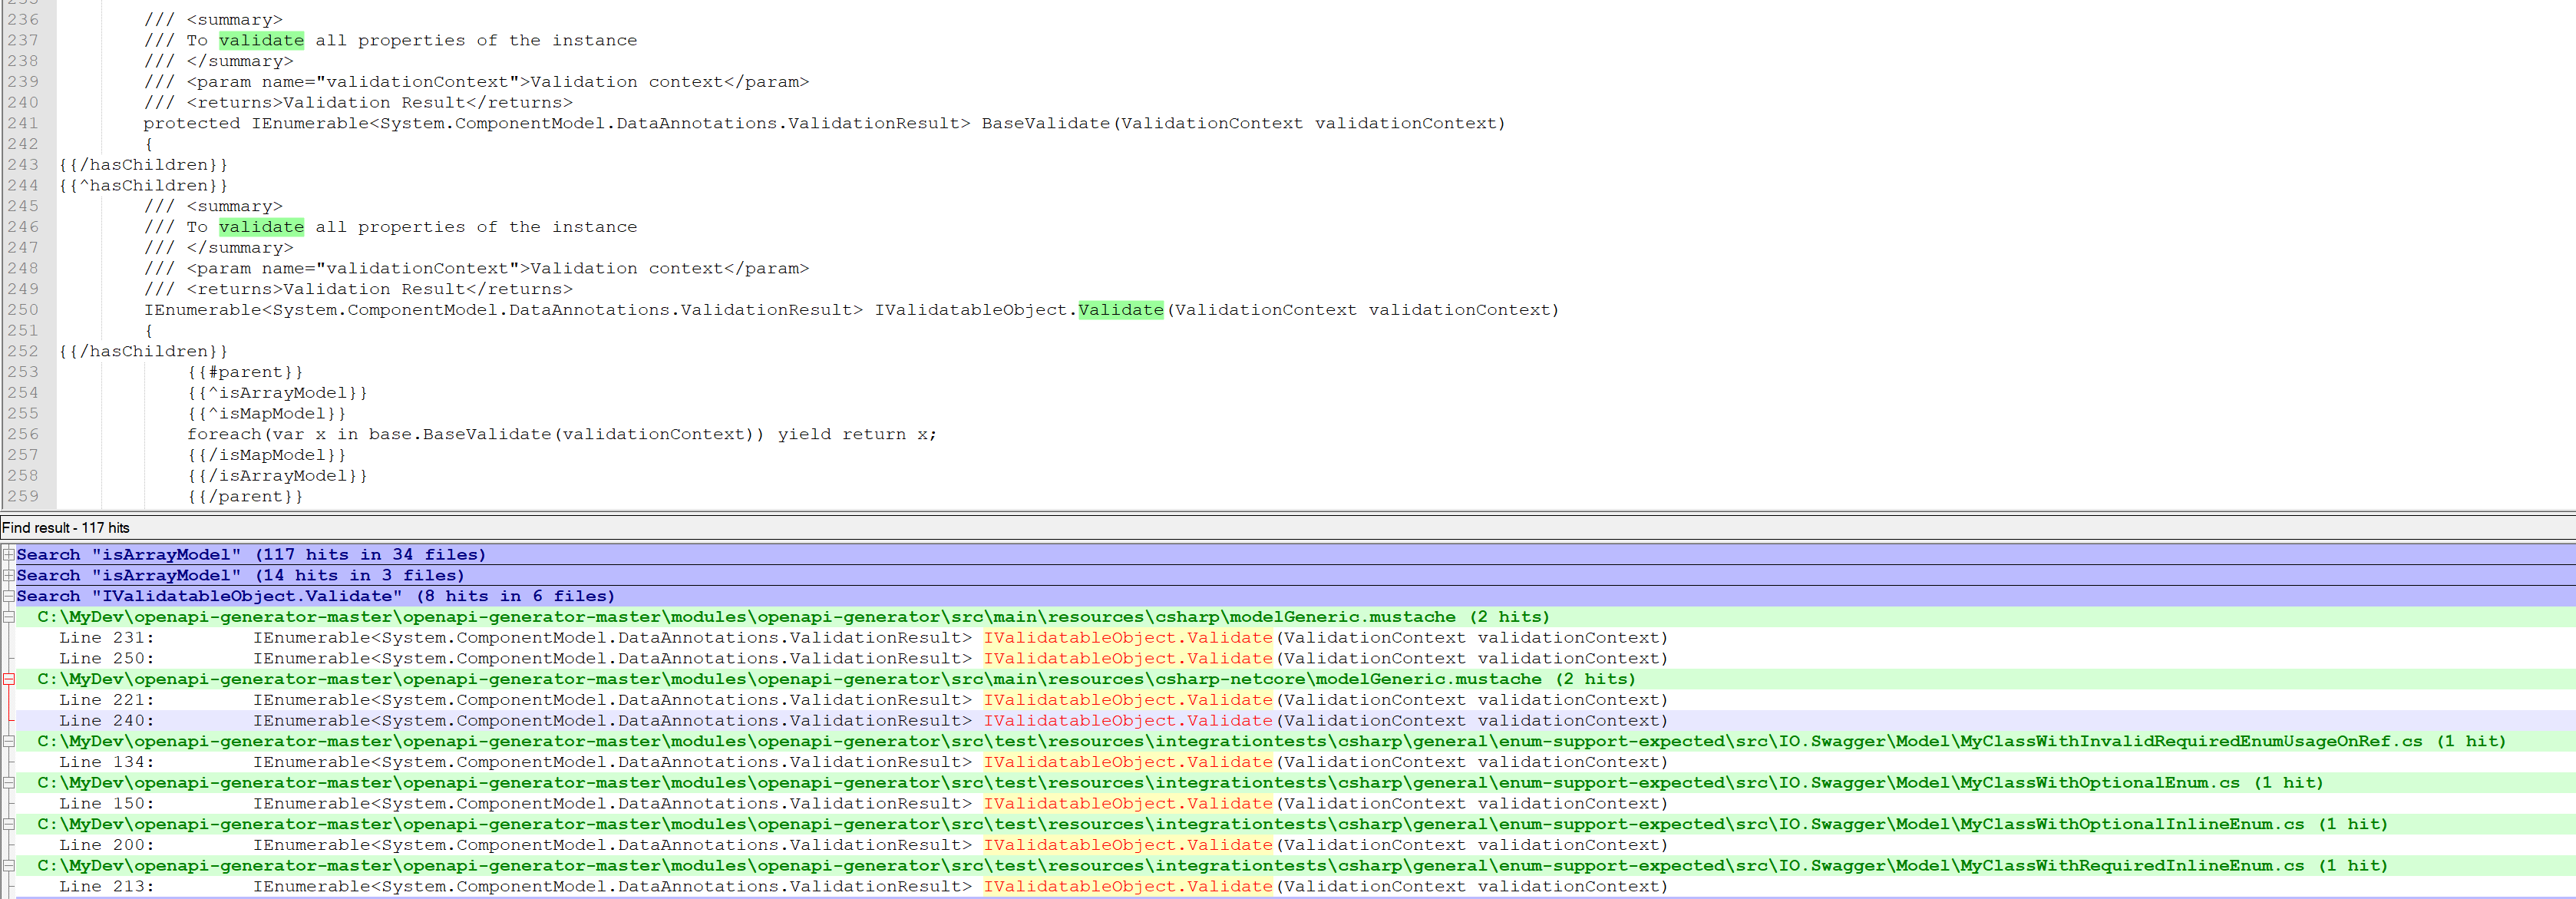
Task: Click line number 250 in editor margin
Action: 22,310
